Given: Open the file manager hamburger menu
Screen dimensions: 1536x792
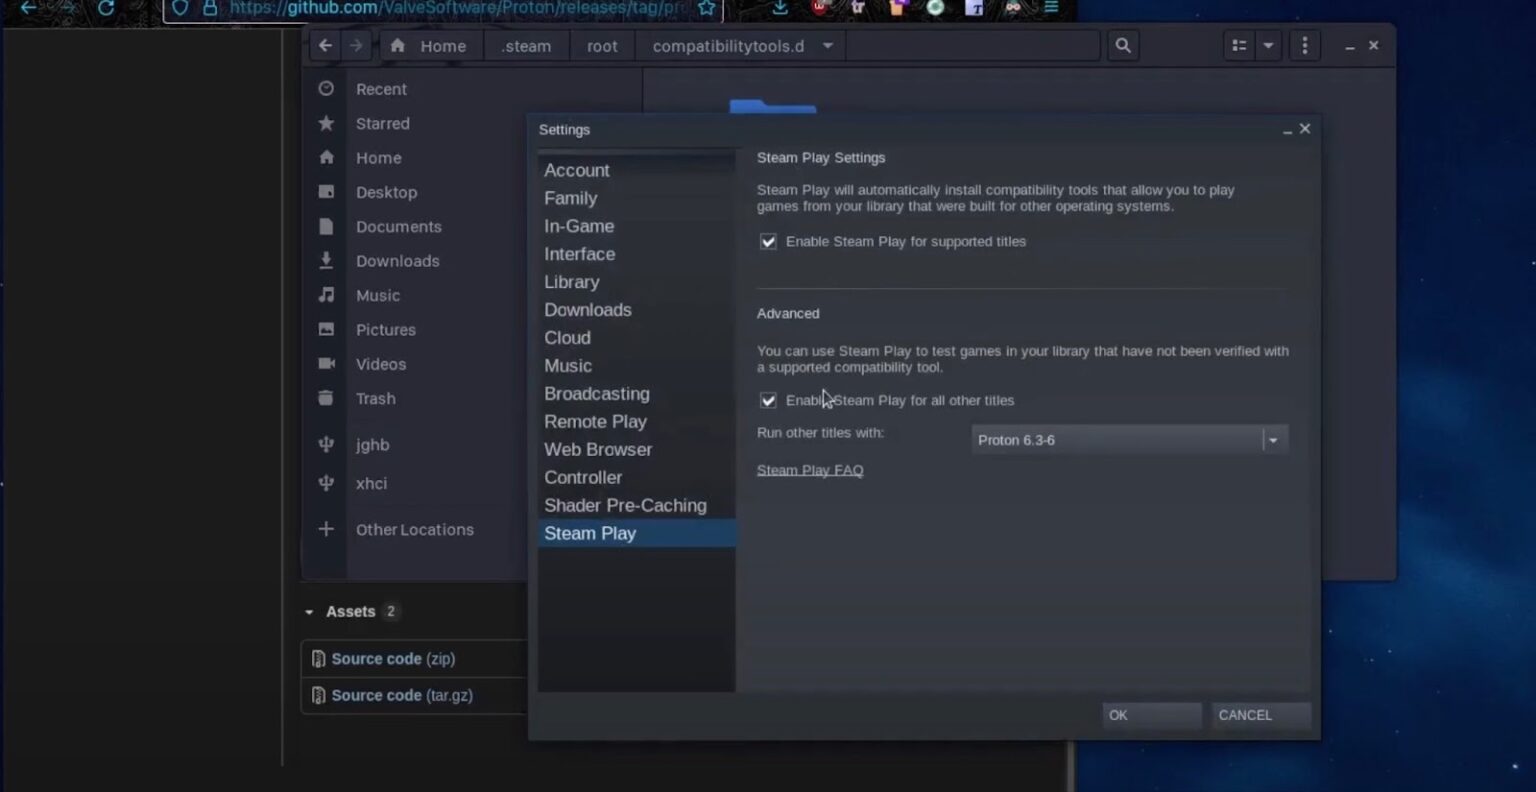Looking at the screenshot, I should coord(1304,45).
